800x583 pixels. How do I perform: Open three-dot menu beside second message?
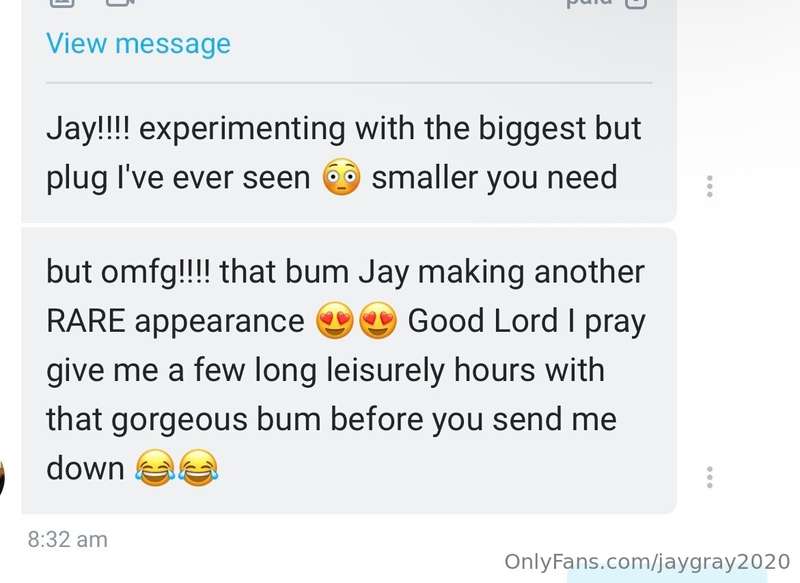click(x=709, y=477)
